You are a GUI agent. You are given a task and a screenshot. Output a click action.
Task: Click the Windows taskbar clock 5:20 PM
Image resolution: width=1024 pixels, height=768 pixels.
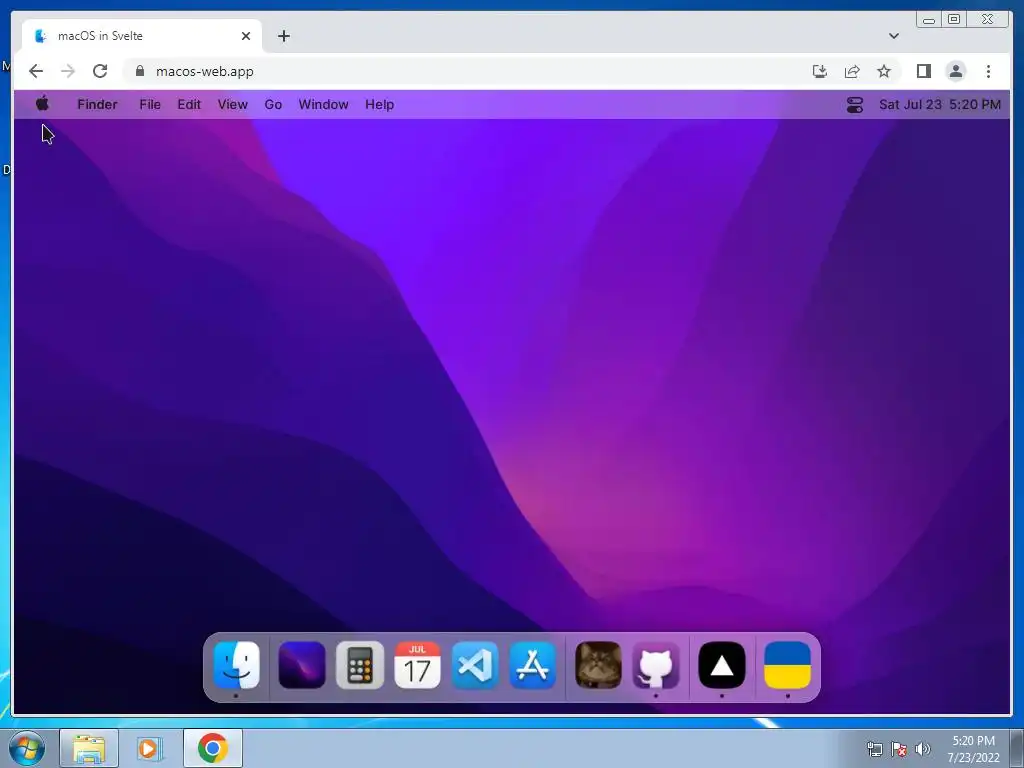[x=973, y=749]
